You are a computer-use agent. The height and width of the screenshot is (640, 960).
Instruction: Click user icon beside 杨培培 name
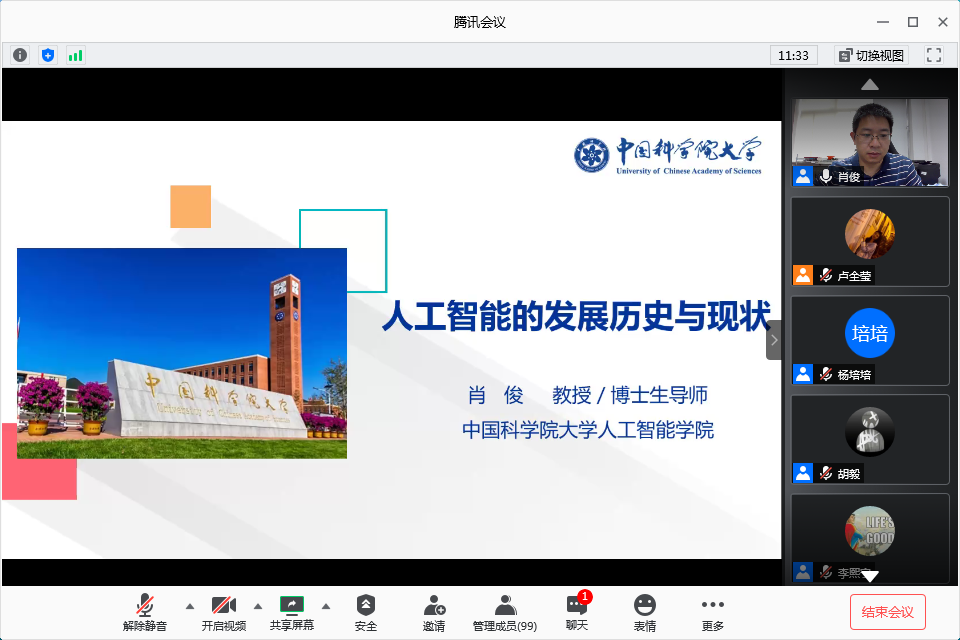[803, 374]
